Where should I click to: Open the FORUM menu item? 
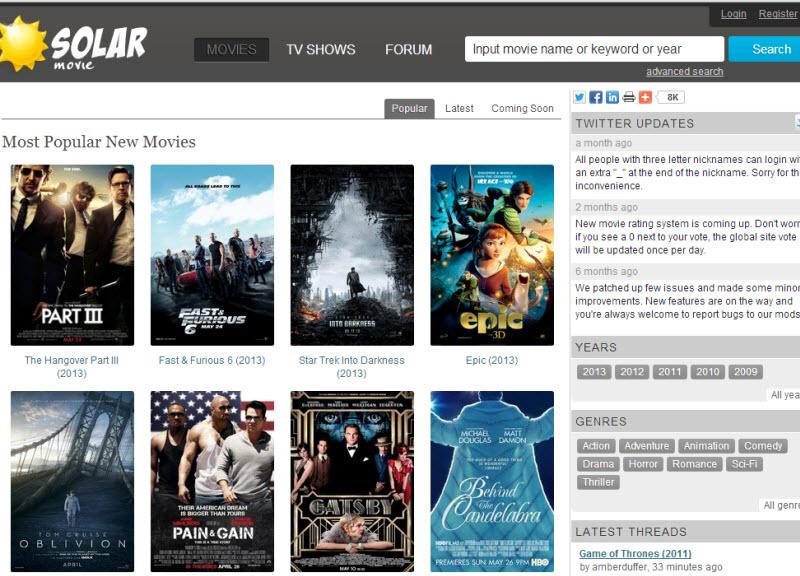pos(408,49)
